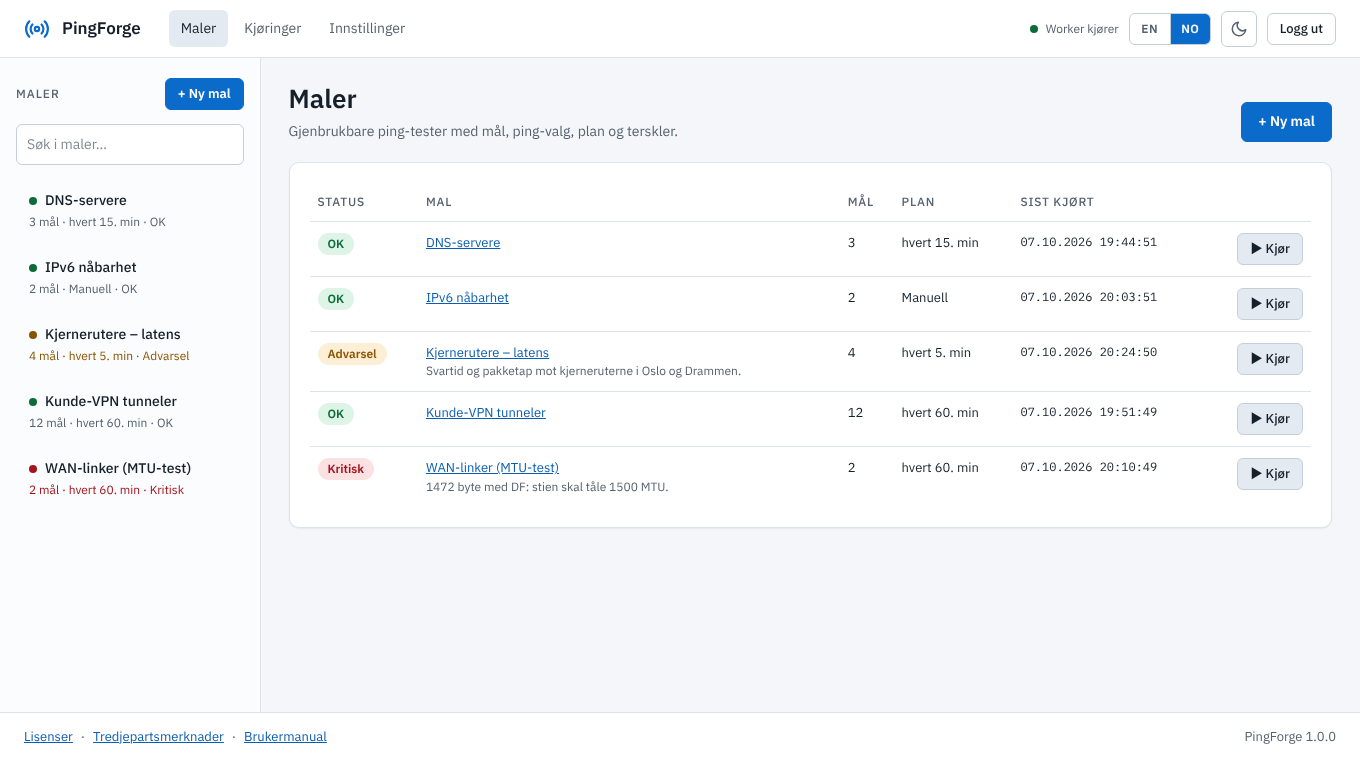Screen dimensions: 1360x760
Task: Click the Manuell plan cell
Action: (925, 298)
